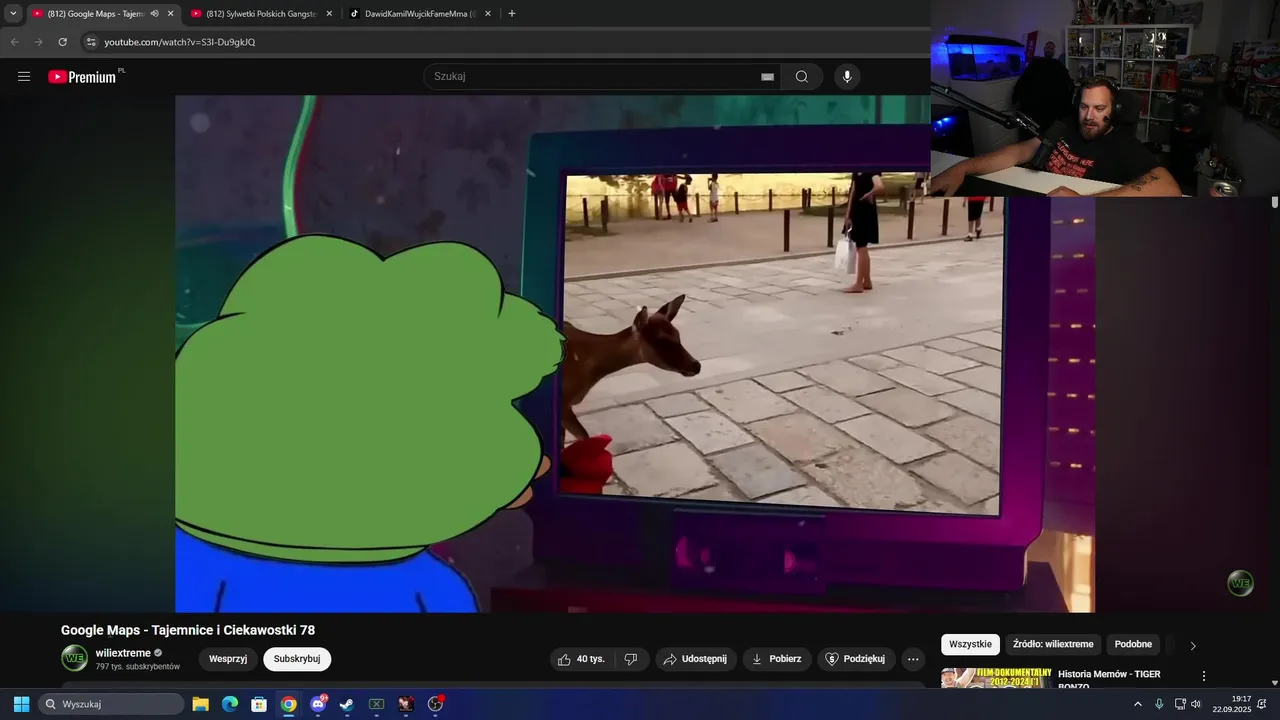
Task: Go forward in browser history
Action: coord(38,42)
